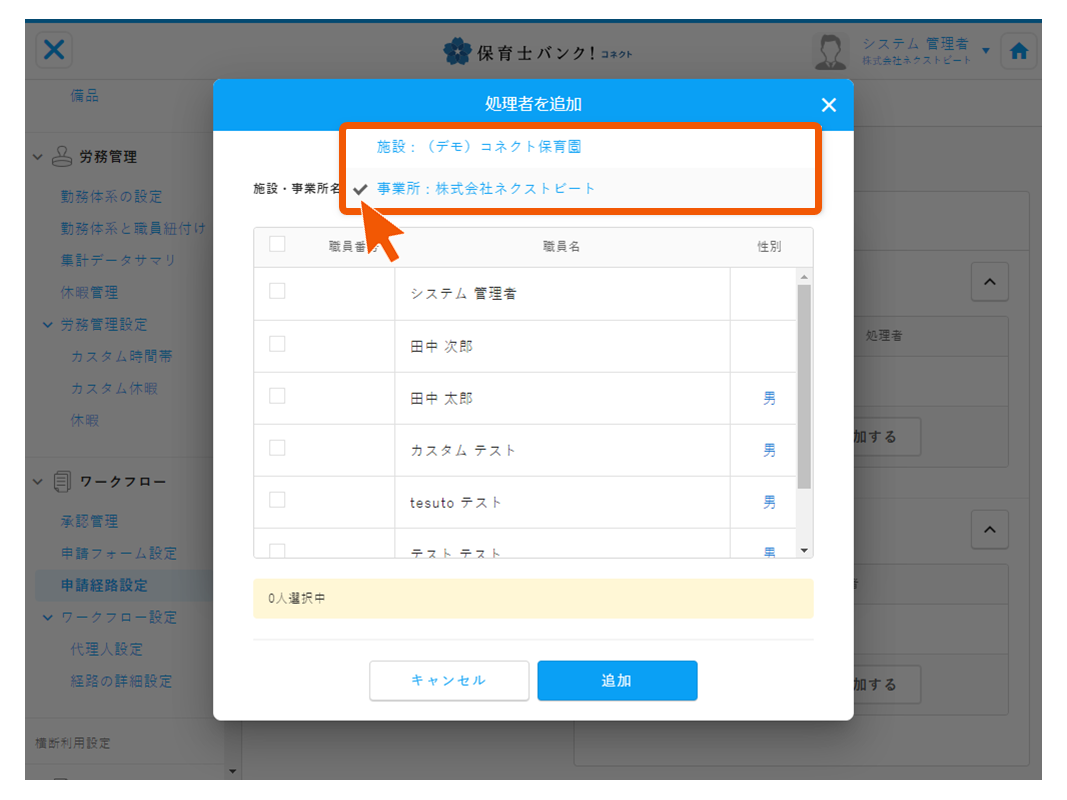Toggle the select-all checkbox in table header
Image resolution: width=1067 pixels, height=800 pixels.
tap(277, 244)
